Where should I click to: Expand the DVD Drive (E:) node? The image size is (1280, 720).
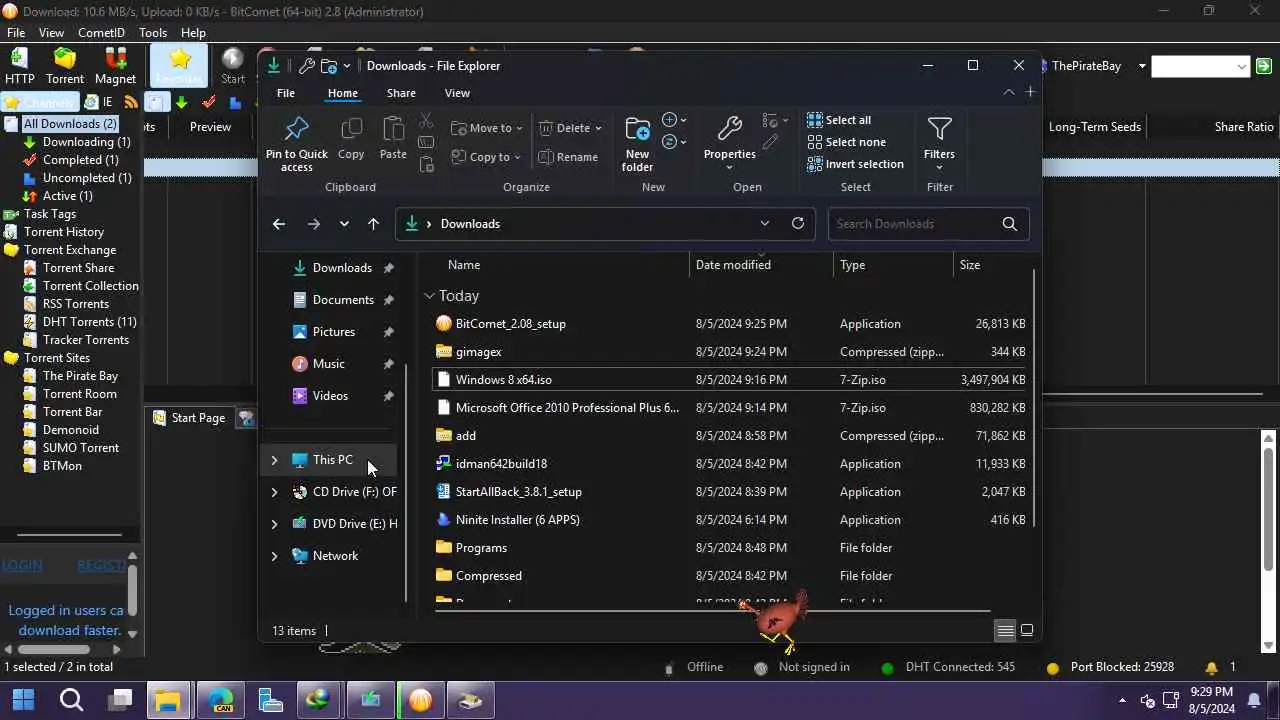[274, 524]
